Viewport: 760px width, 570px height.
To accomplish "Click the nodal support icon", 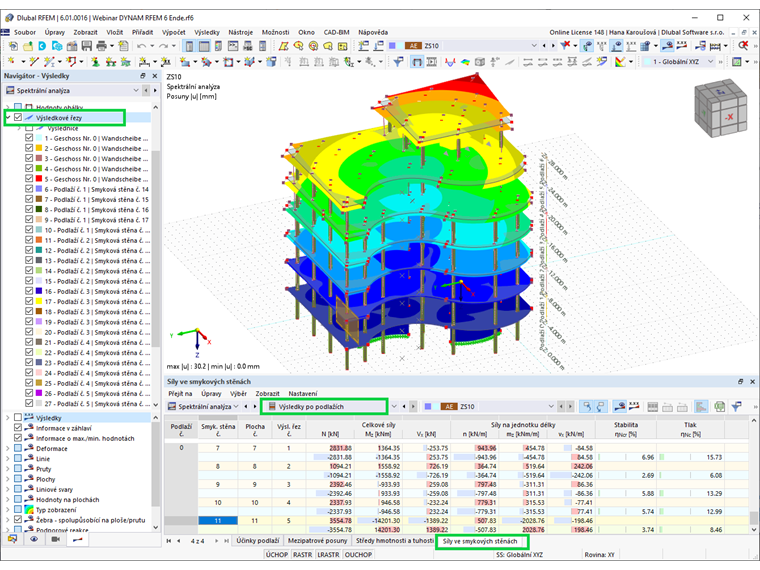I will click(x=95, y=62).
